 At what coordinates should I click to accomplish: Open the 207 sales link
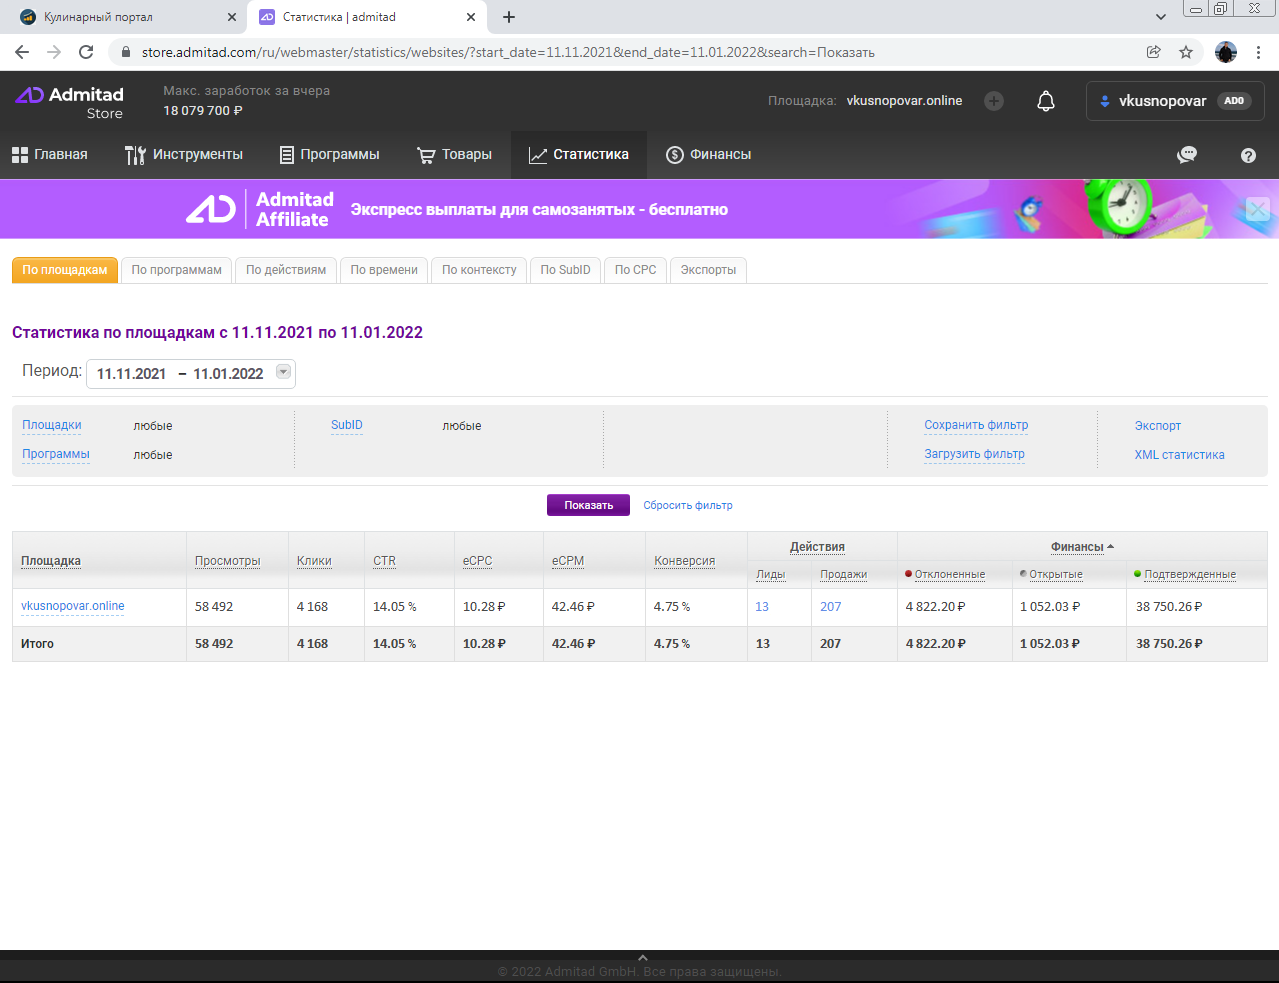coord(831,607)
